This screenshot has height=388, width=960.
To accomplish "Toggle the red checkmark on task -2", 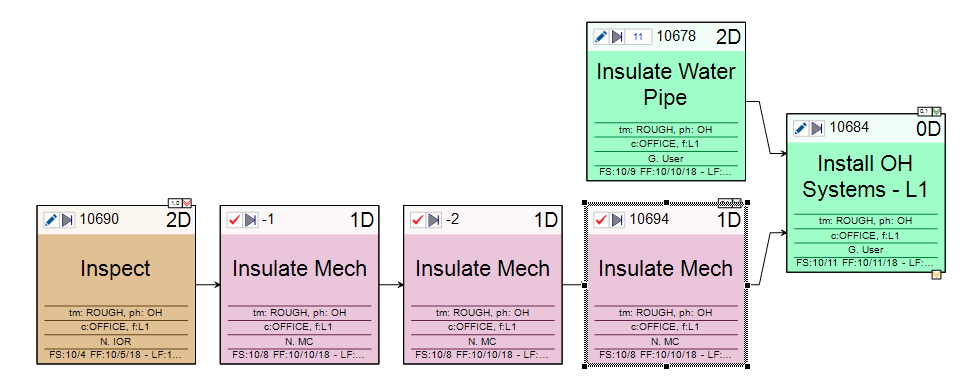I will tap(418, 220).
